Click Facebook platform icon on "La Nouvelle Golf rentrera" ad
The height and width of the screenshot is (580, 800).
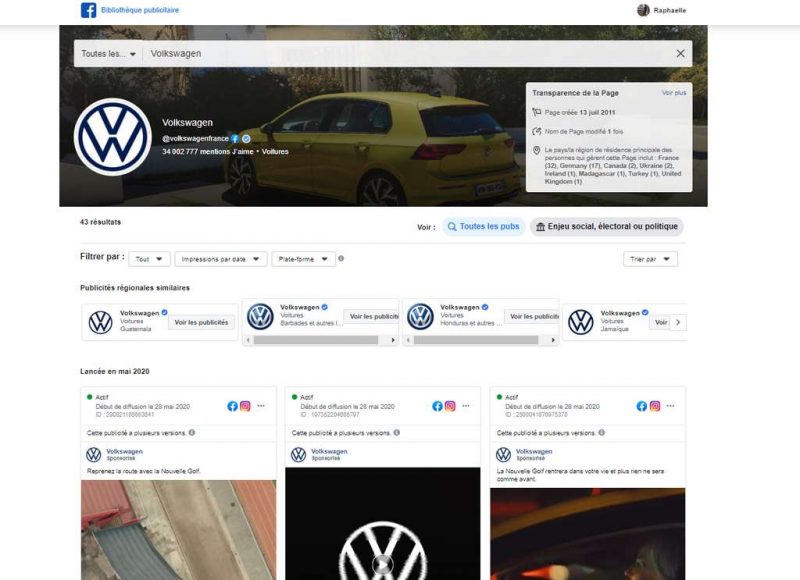click(642, 406)
